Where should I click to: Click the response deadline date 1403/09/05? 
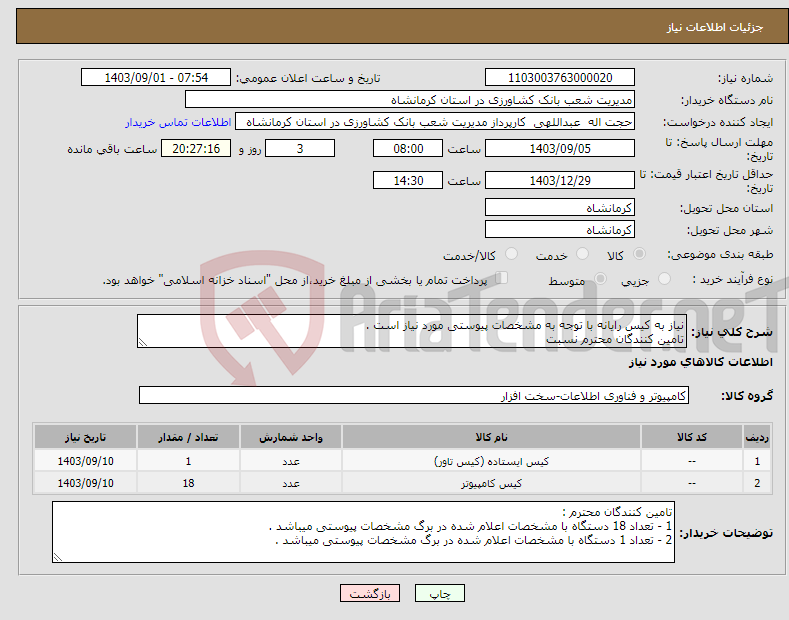[x=560, y=148]
